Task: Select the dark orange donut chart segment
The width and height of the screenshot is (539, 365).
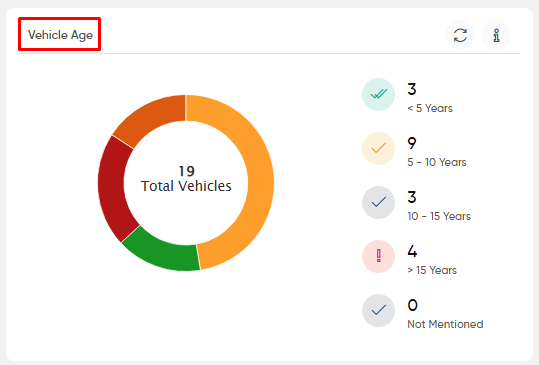Action: point(151,115)
